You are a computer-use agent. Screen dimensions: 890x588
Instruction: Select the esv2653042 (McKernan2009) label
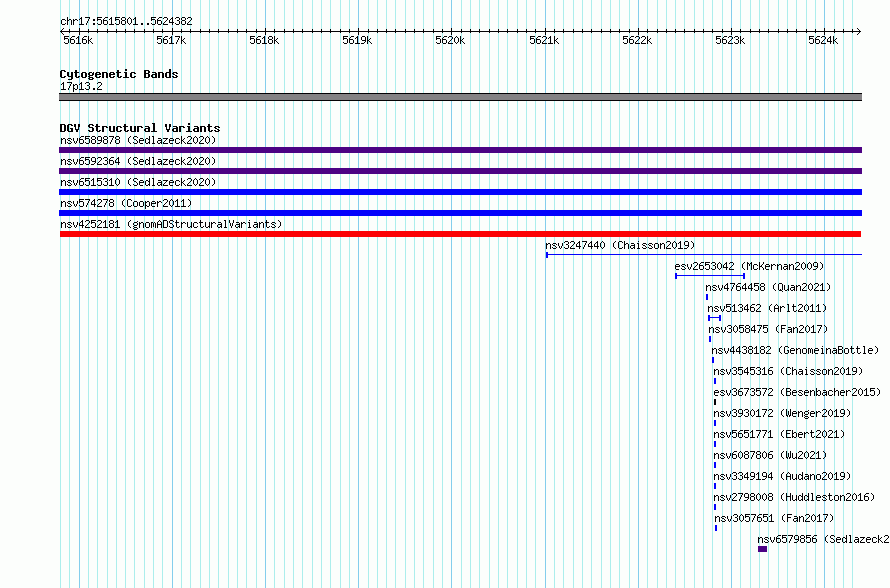(x=749, y=266)
